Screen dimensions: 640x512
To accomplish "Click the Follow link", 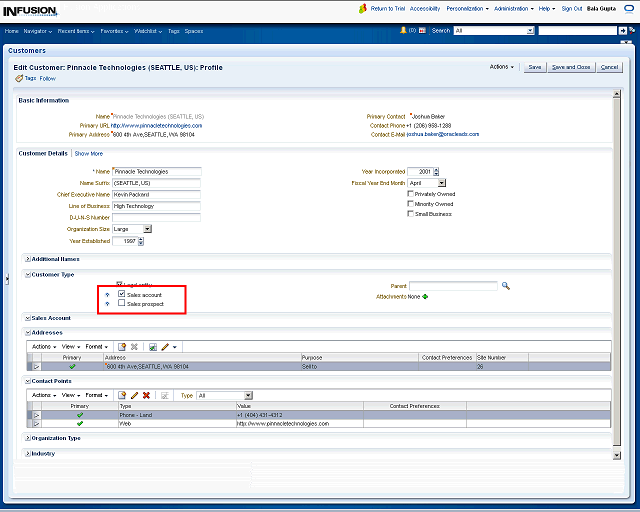I will click(x=47, y=78).
